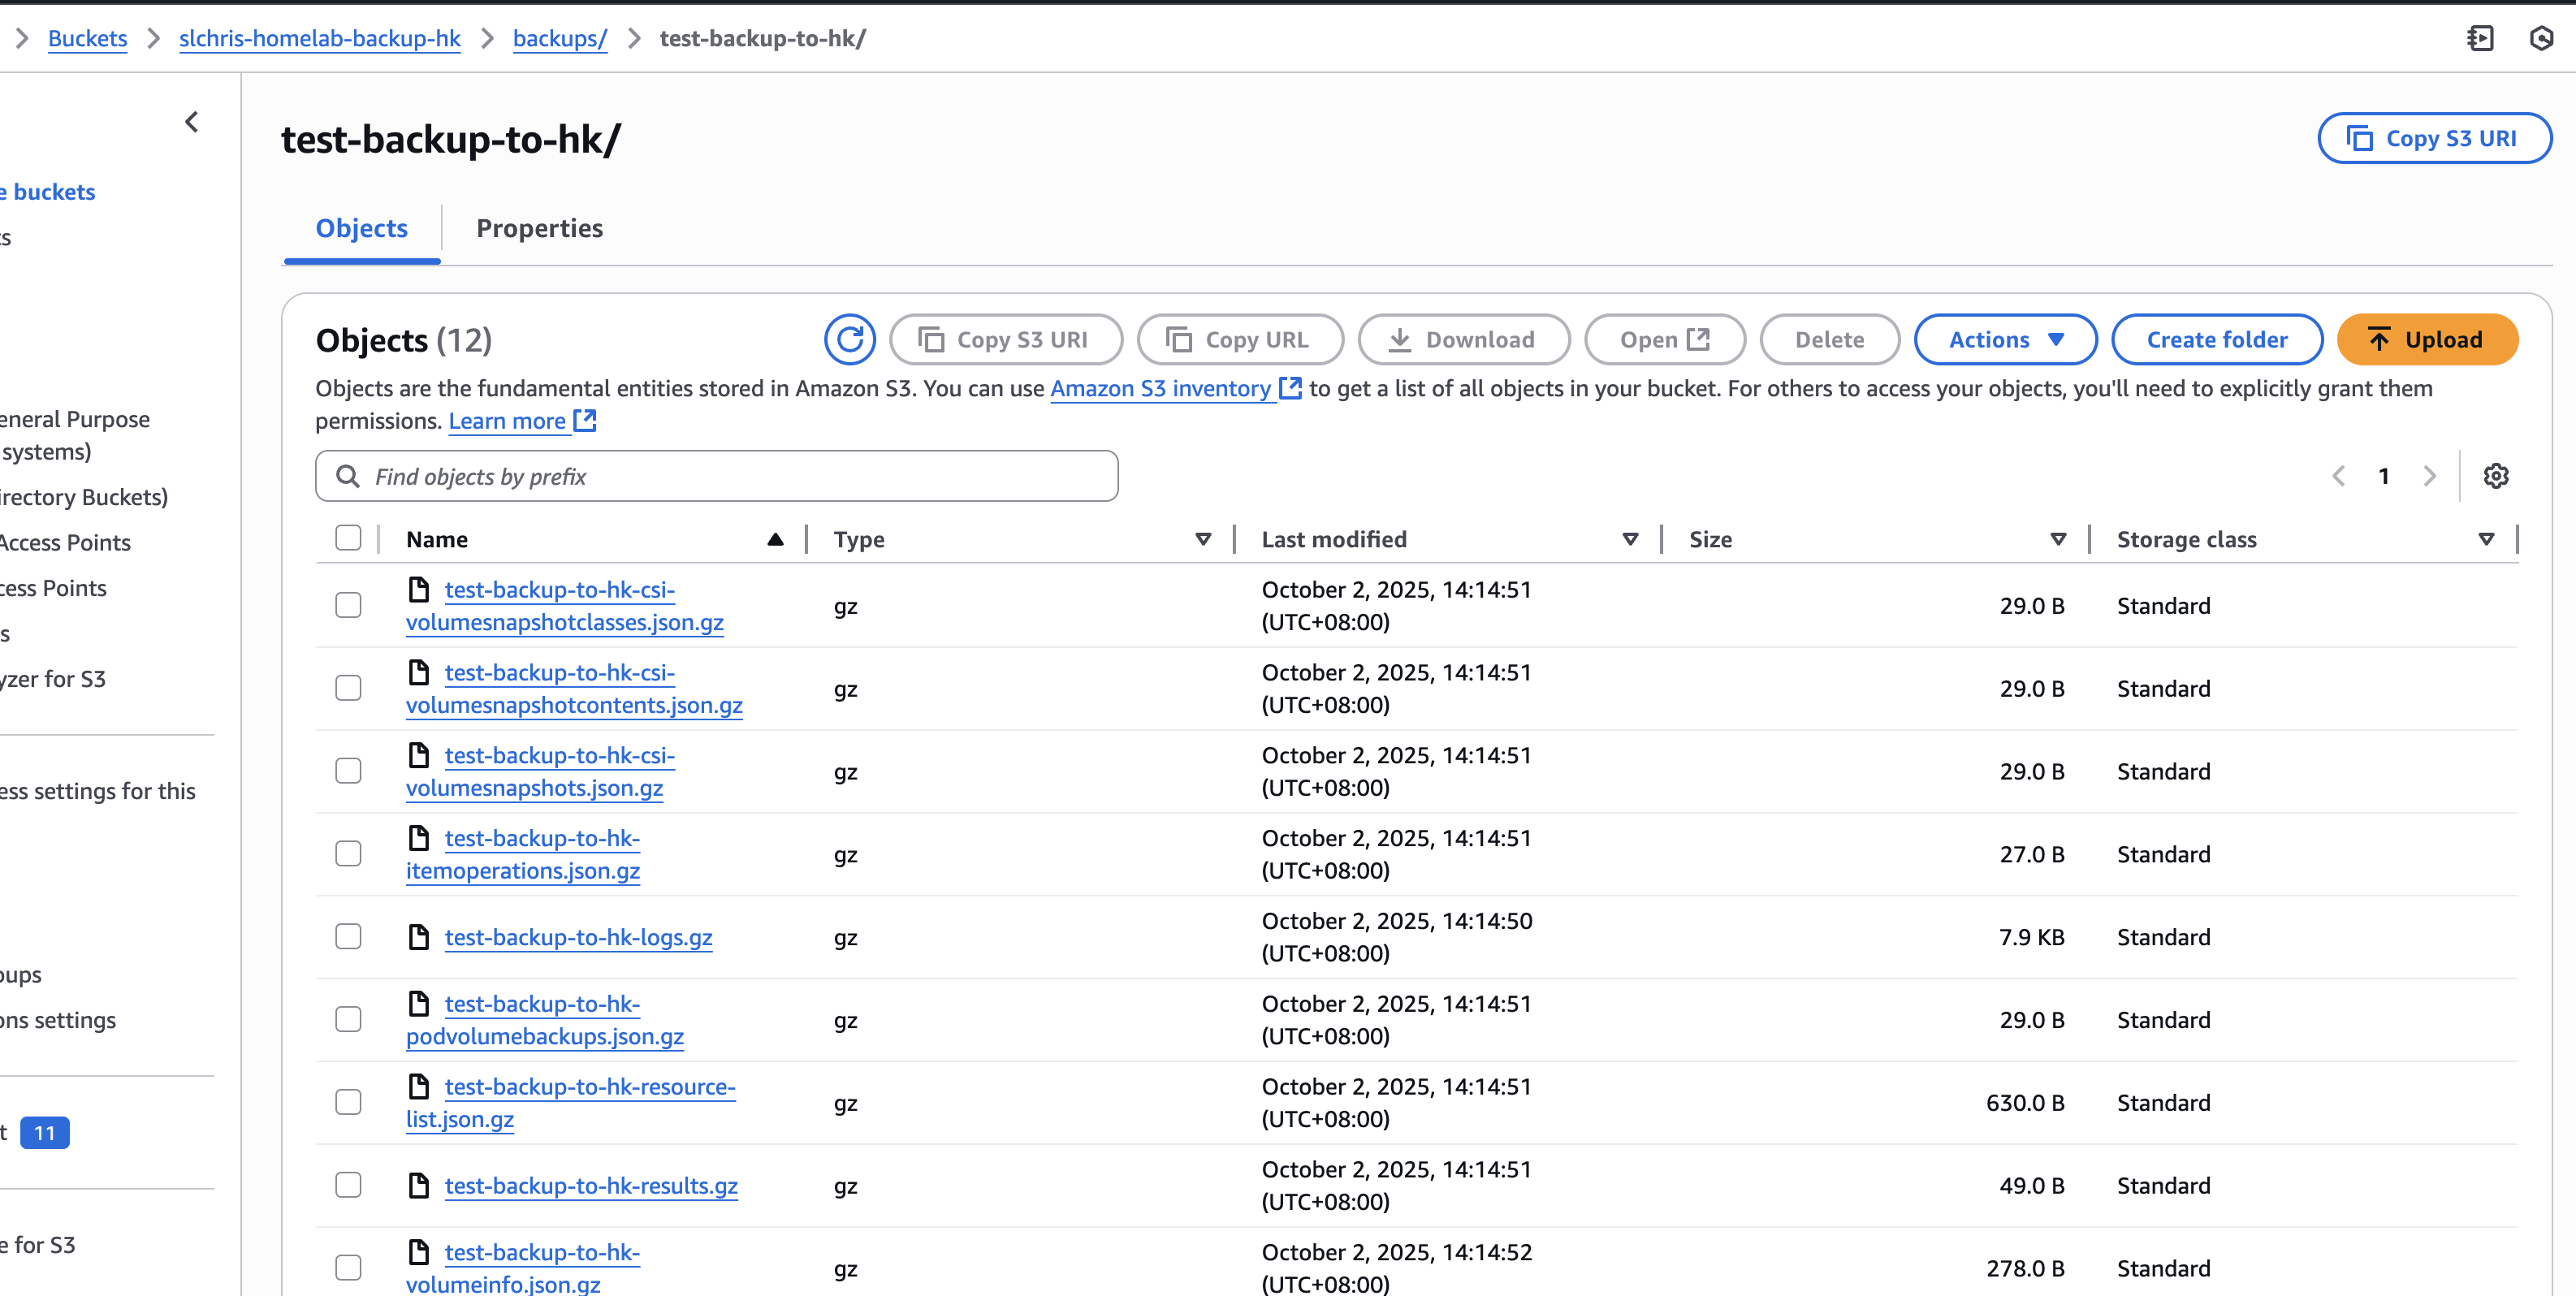This screenshot has height=1296, width=2576.
Task: Click the Create folder button
Action: pos(2216,340)
